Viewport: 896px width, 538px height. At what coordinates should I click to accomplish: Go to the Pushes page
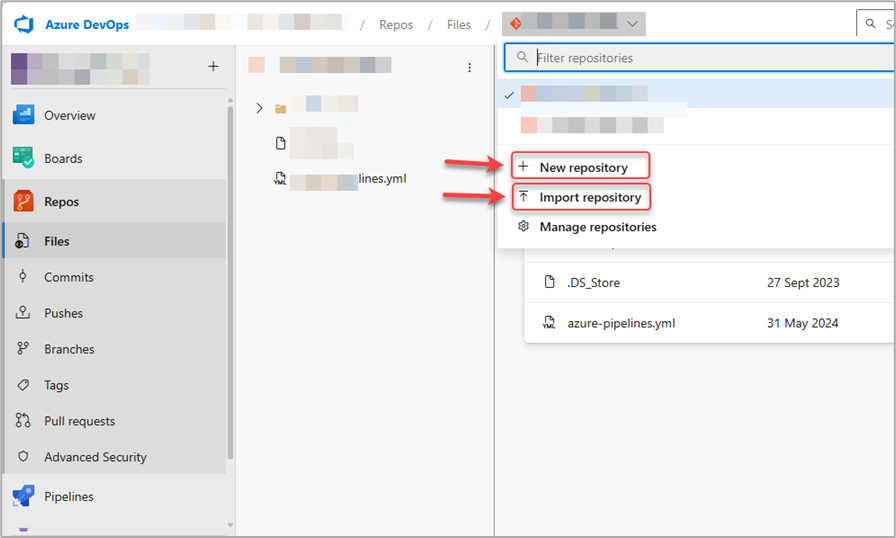point(63,313)
